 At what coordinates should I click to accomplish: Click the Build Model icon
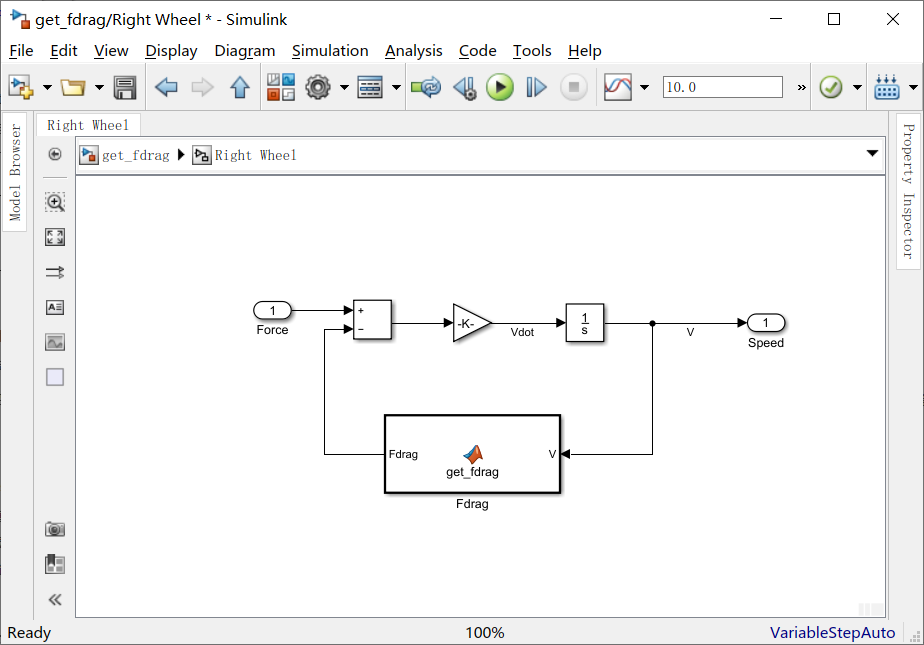tap(887, 87)
